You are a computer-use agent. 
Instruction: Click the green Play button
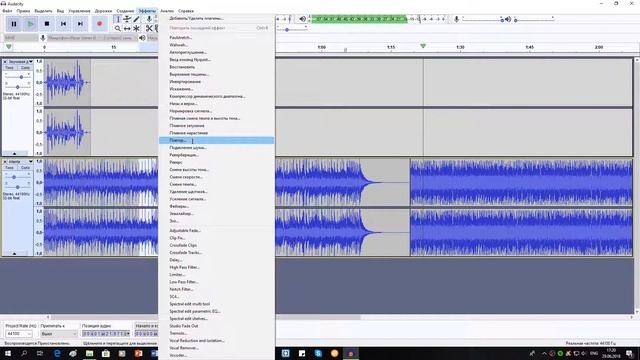click(x=30, y=24)
